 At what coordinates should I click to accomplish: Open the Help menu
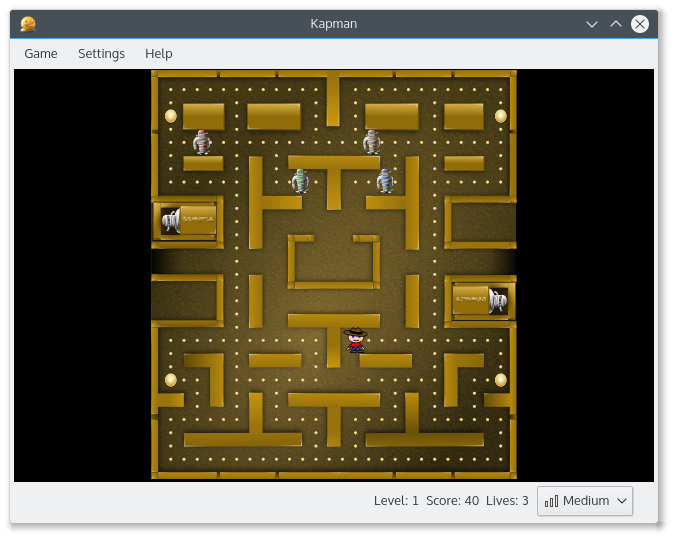pos(158,54)
